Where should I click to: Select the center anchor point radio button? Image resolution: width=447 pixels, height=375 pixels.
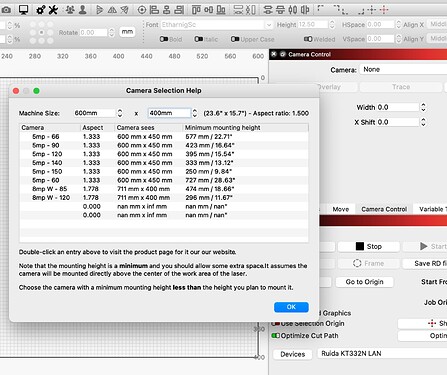(41, 33)
